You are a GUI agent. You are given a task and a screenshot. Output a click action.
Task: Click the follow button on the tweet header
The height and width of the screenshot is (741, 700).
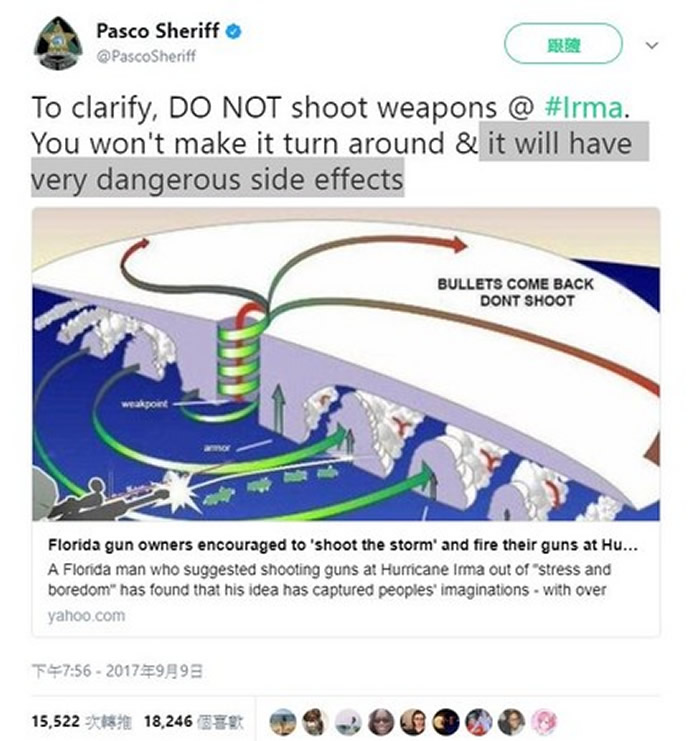tap(563, 44)
